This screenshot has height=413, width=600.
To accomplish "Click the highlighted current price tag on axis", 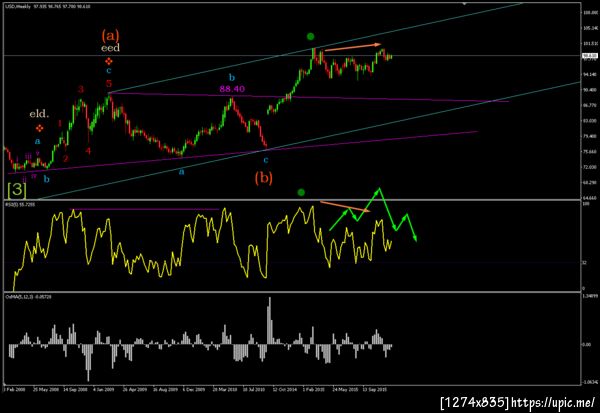I will (x=590, y=56).
